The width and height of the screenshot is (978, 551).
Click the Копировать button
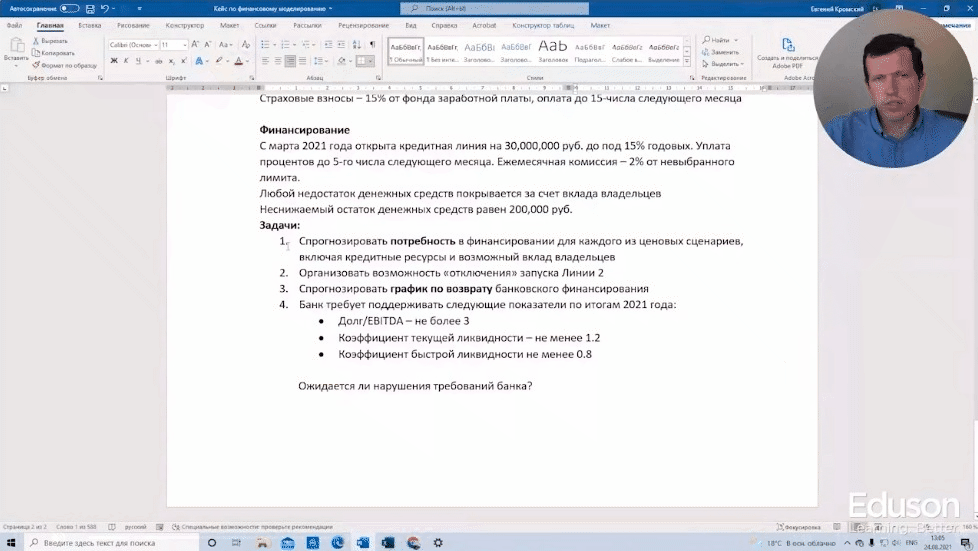point(54,53)
